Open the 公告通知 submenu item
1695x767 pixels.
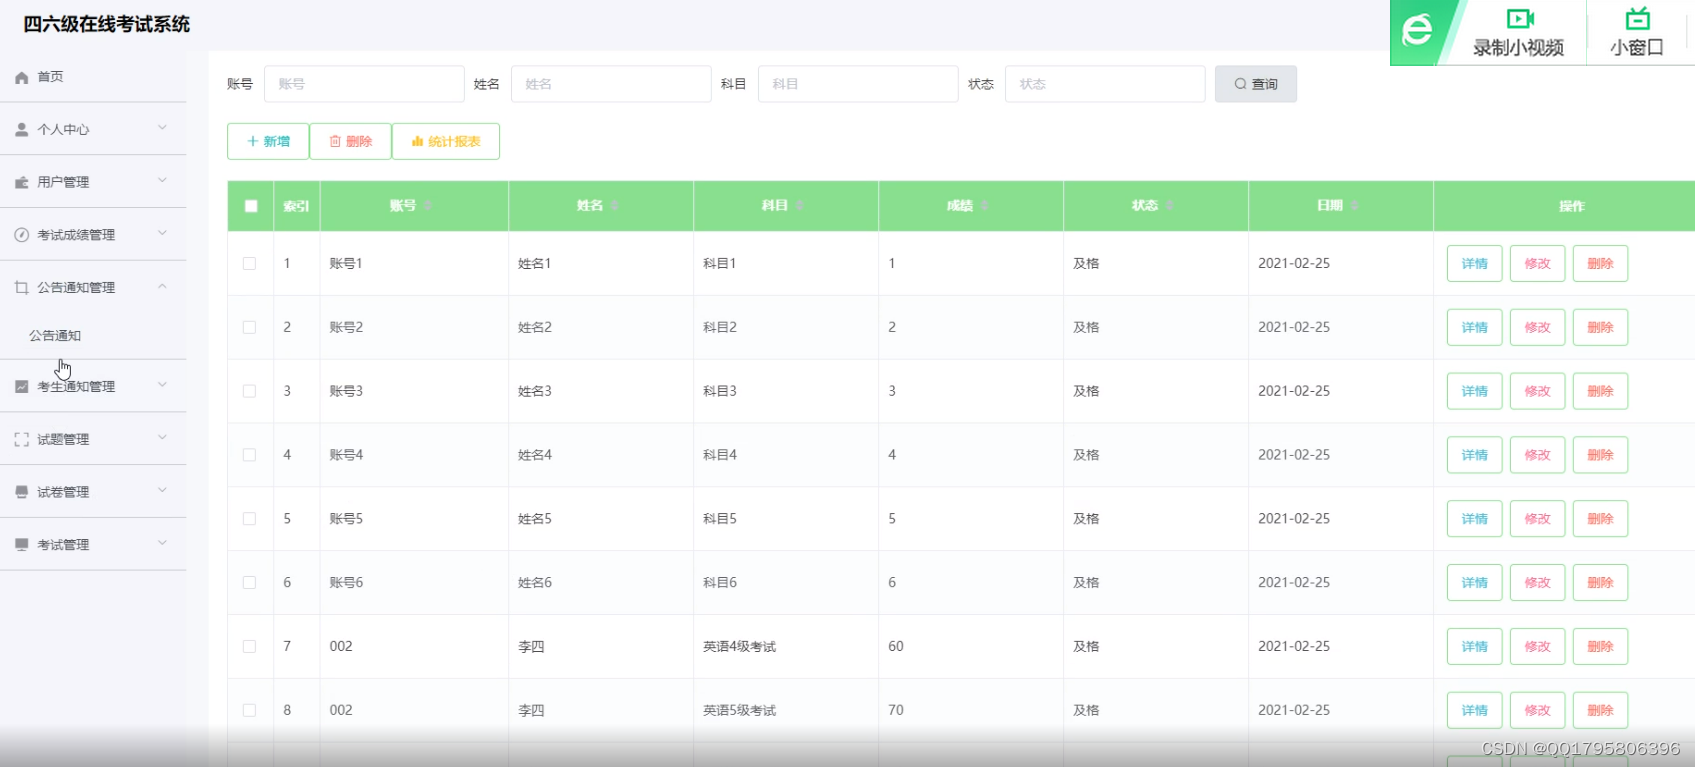click(93, 336)
